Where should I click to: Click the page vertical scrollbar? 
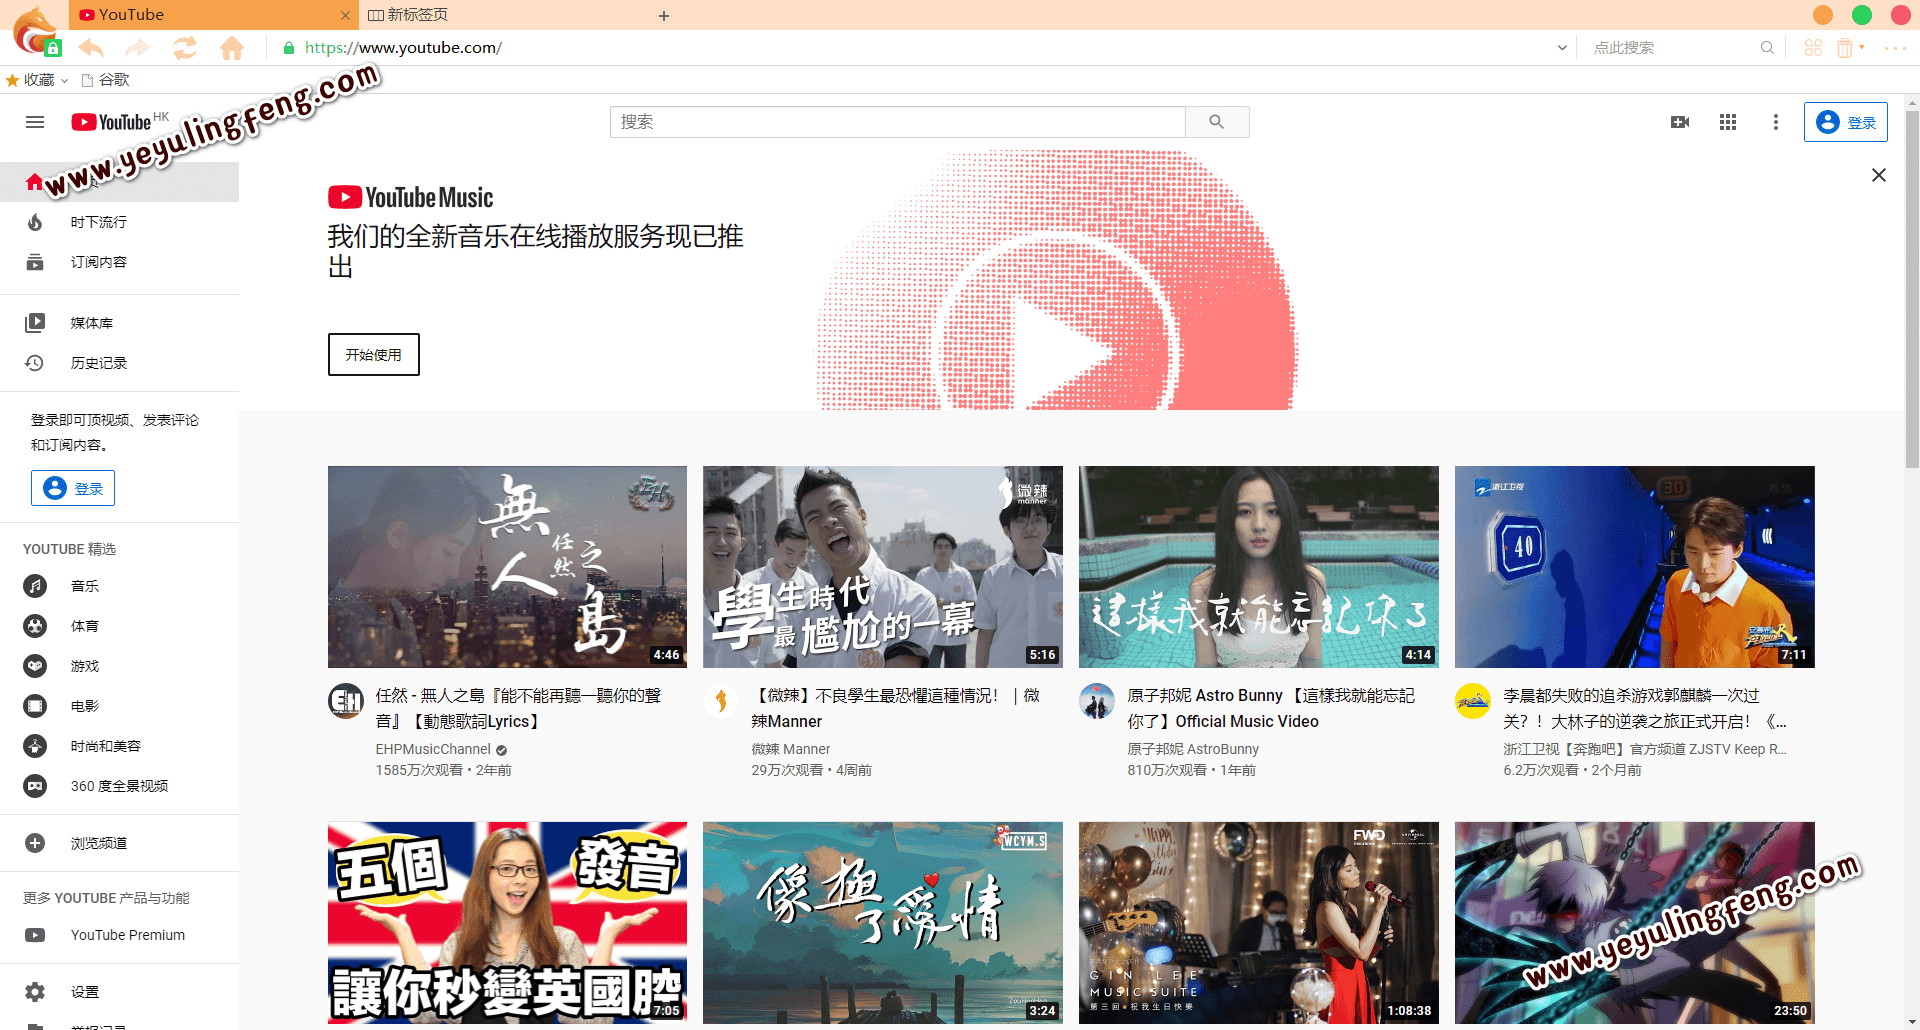[x=1912, y=290]
